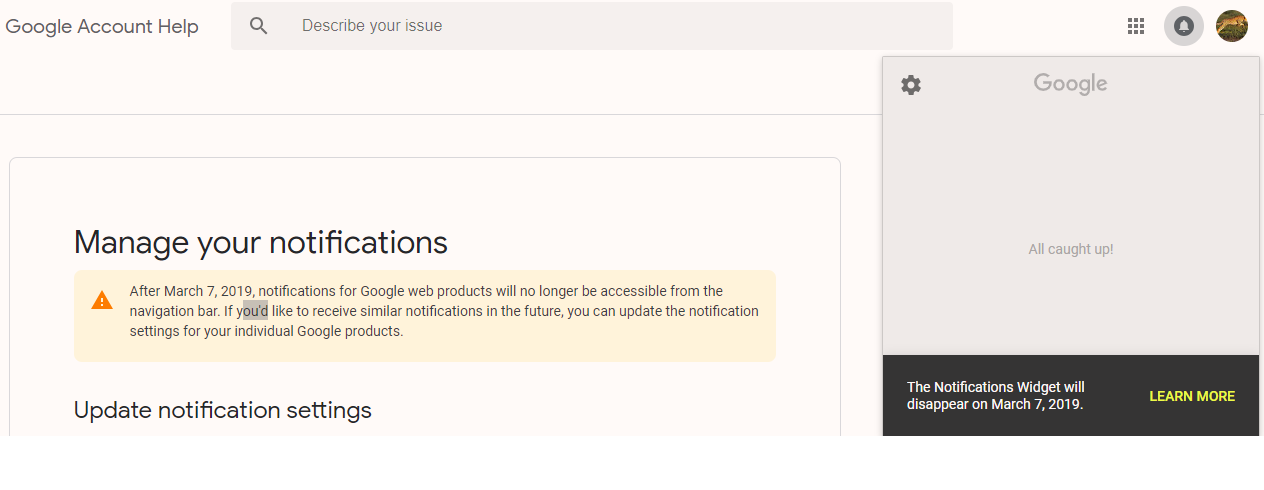Click the "Update notification settings" heading

[223, 410]
